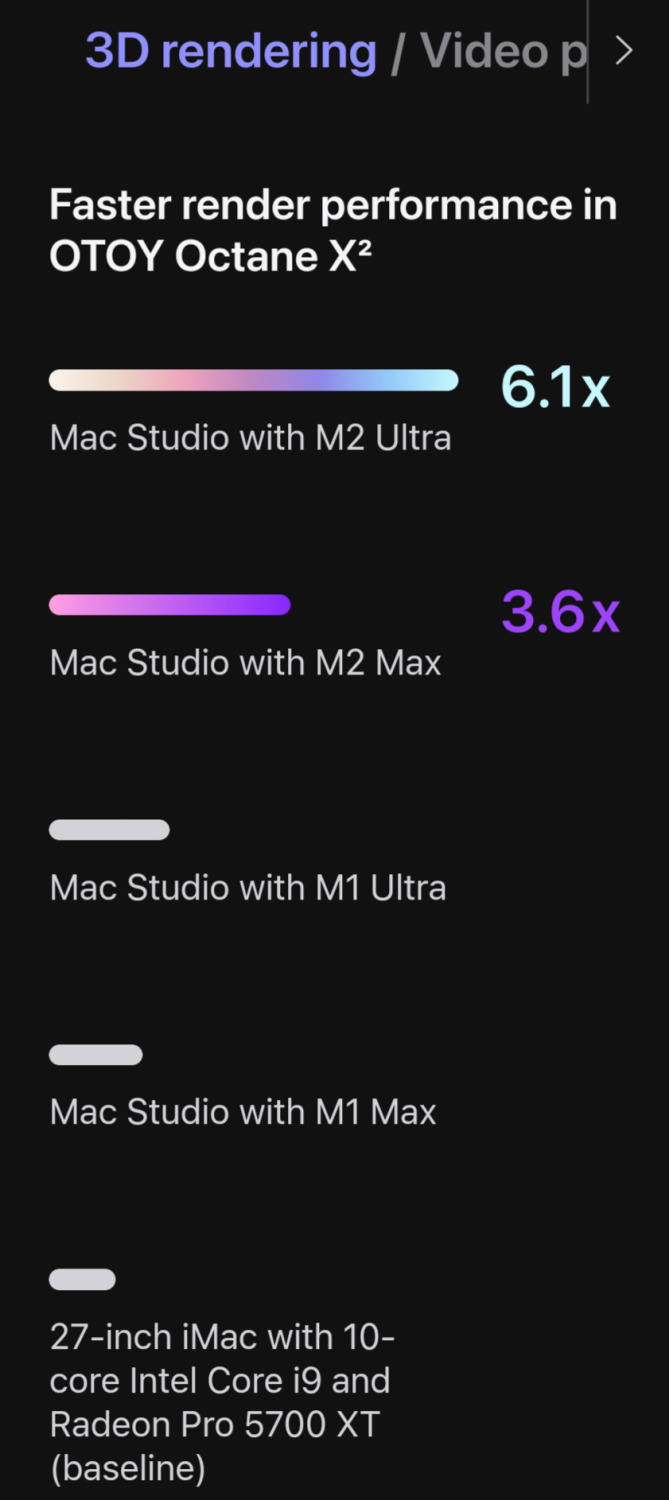Click the Faster render performance heading
This screenshot has height=1500, width=669.
(x=333, y=231)
